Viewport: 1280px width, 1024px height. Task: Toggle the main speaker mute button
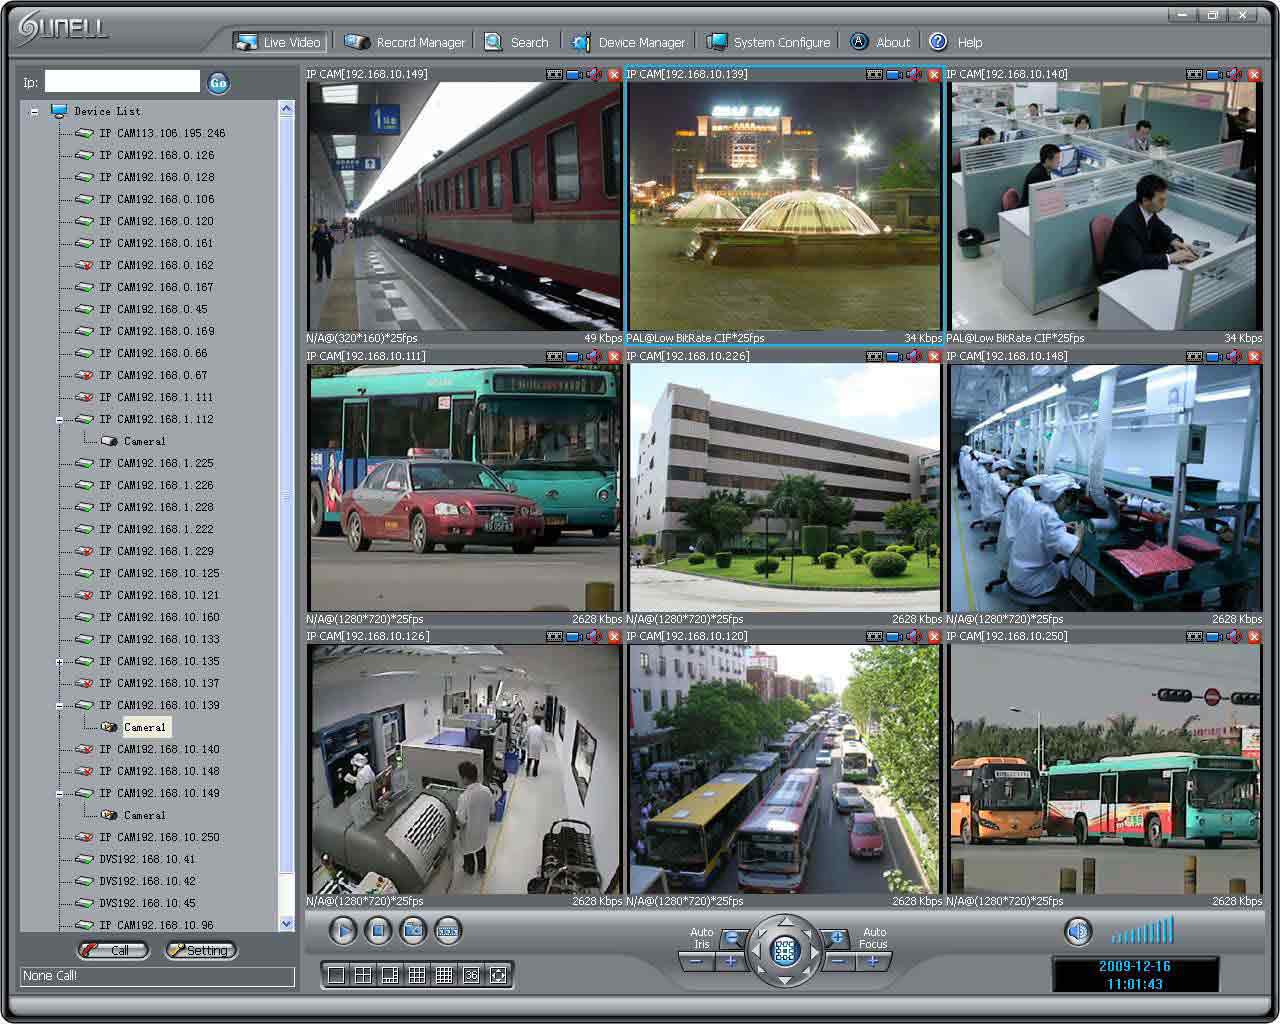tap(1077, 932)
